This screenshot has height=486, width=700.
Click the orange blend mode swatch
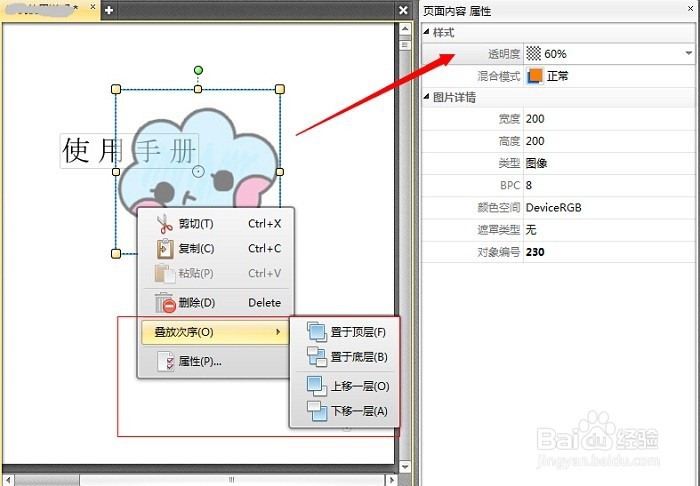(535, 76)
